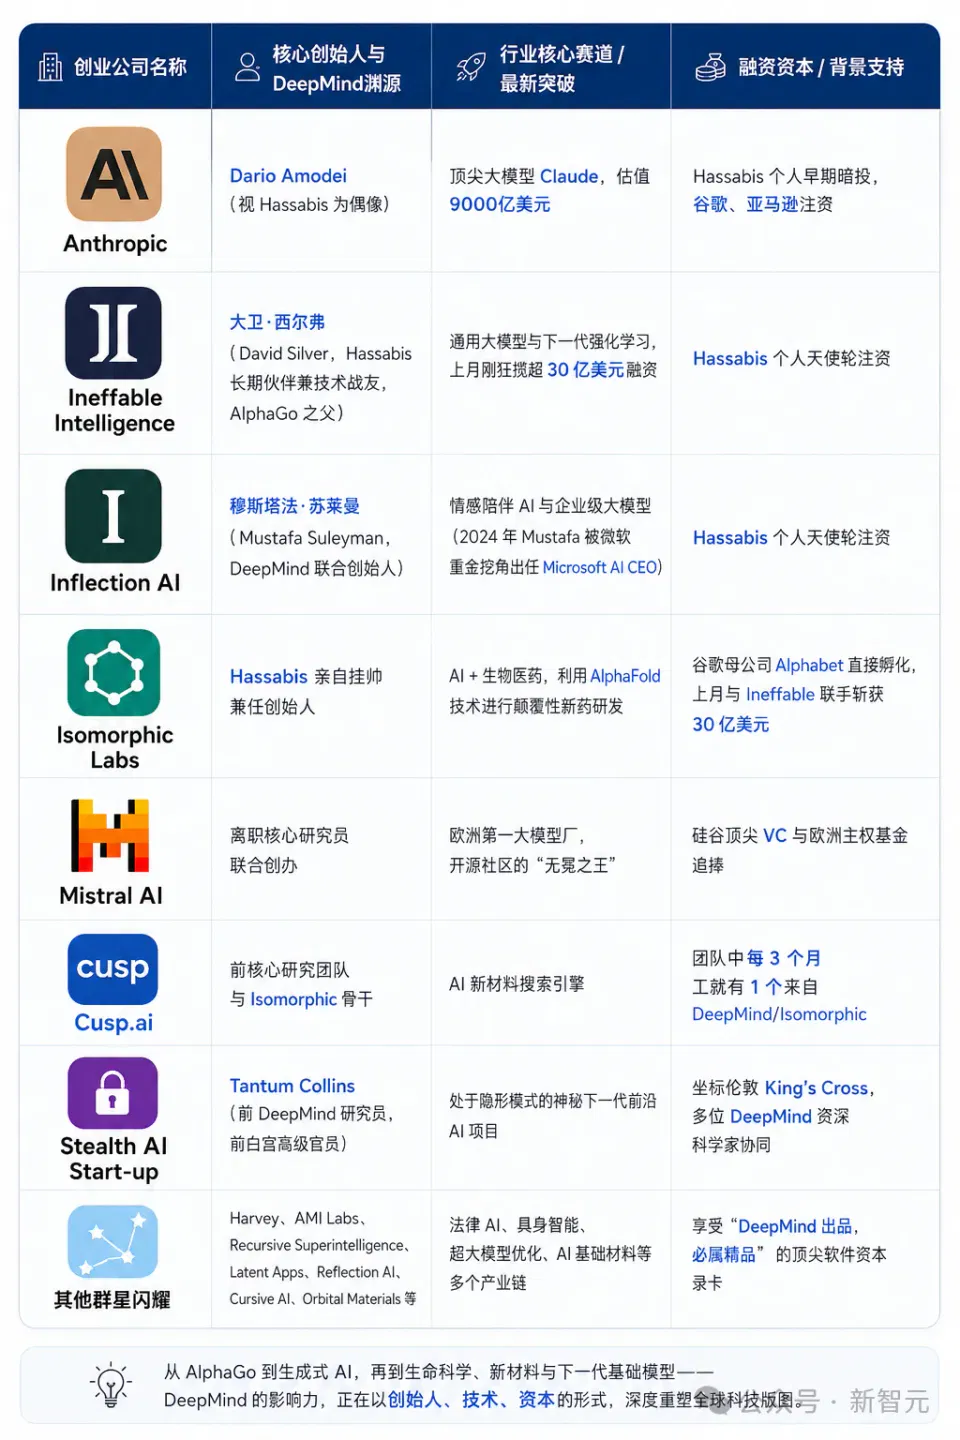This screenshot has height=1440, width=960.
Task: Click the 情感陪伴 AI与企业级大模型 text
Action: (550, 507)
